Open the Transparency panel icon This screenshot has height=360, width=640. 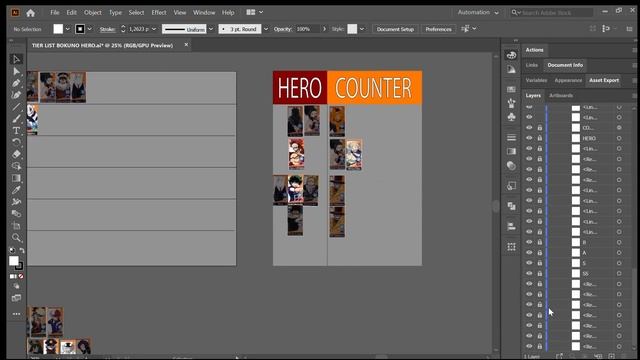(x=511, y=166)
